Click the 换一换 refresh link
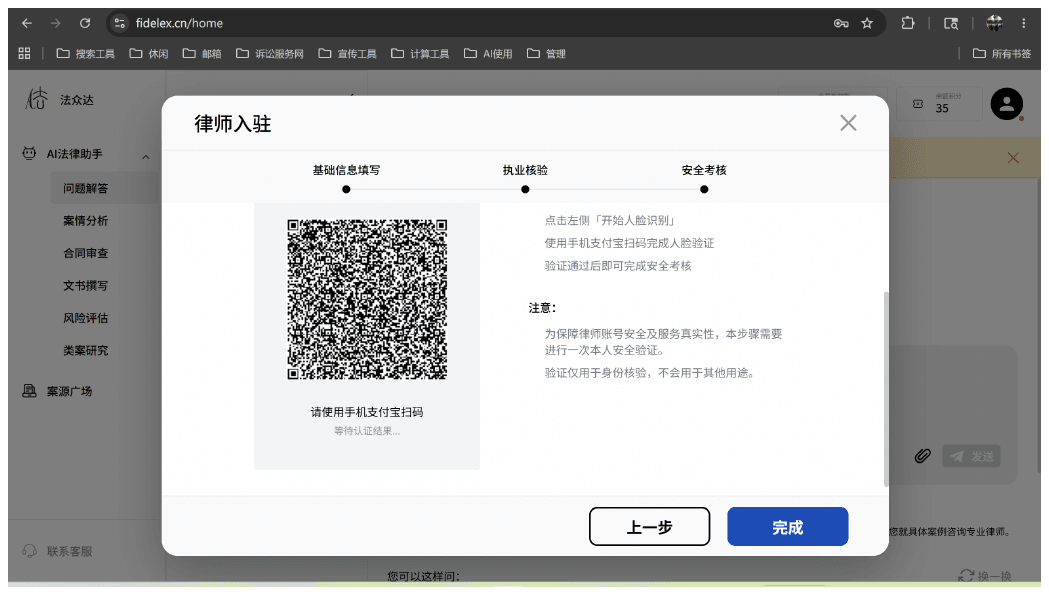This screenshot has width=1049, height=595. coord(985,576)
